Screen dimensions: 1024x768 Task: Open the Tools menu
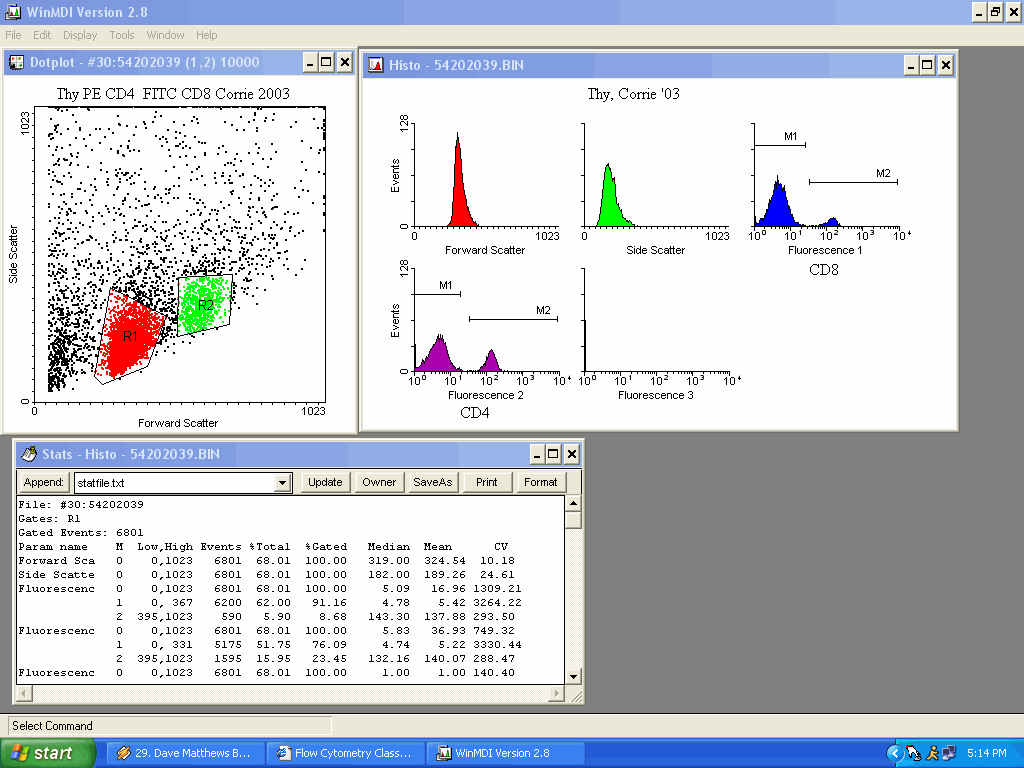click(x=122, y=35)
